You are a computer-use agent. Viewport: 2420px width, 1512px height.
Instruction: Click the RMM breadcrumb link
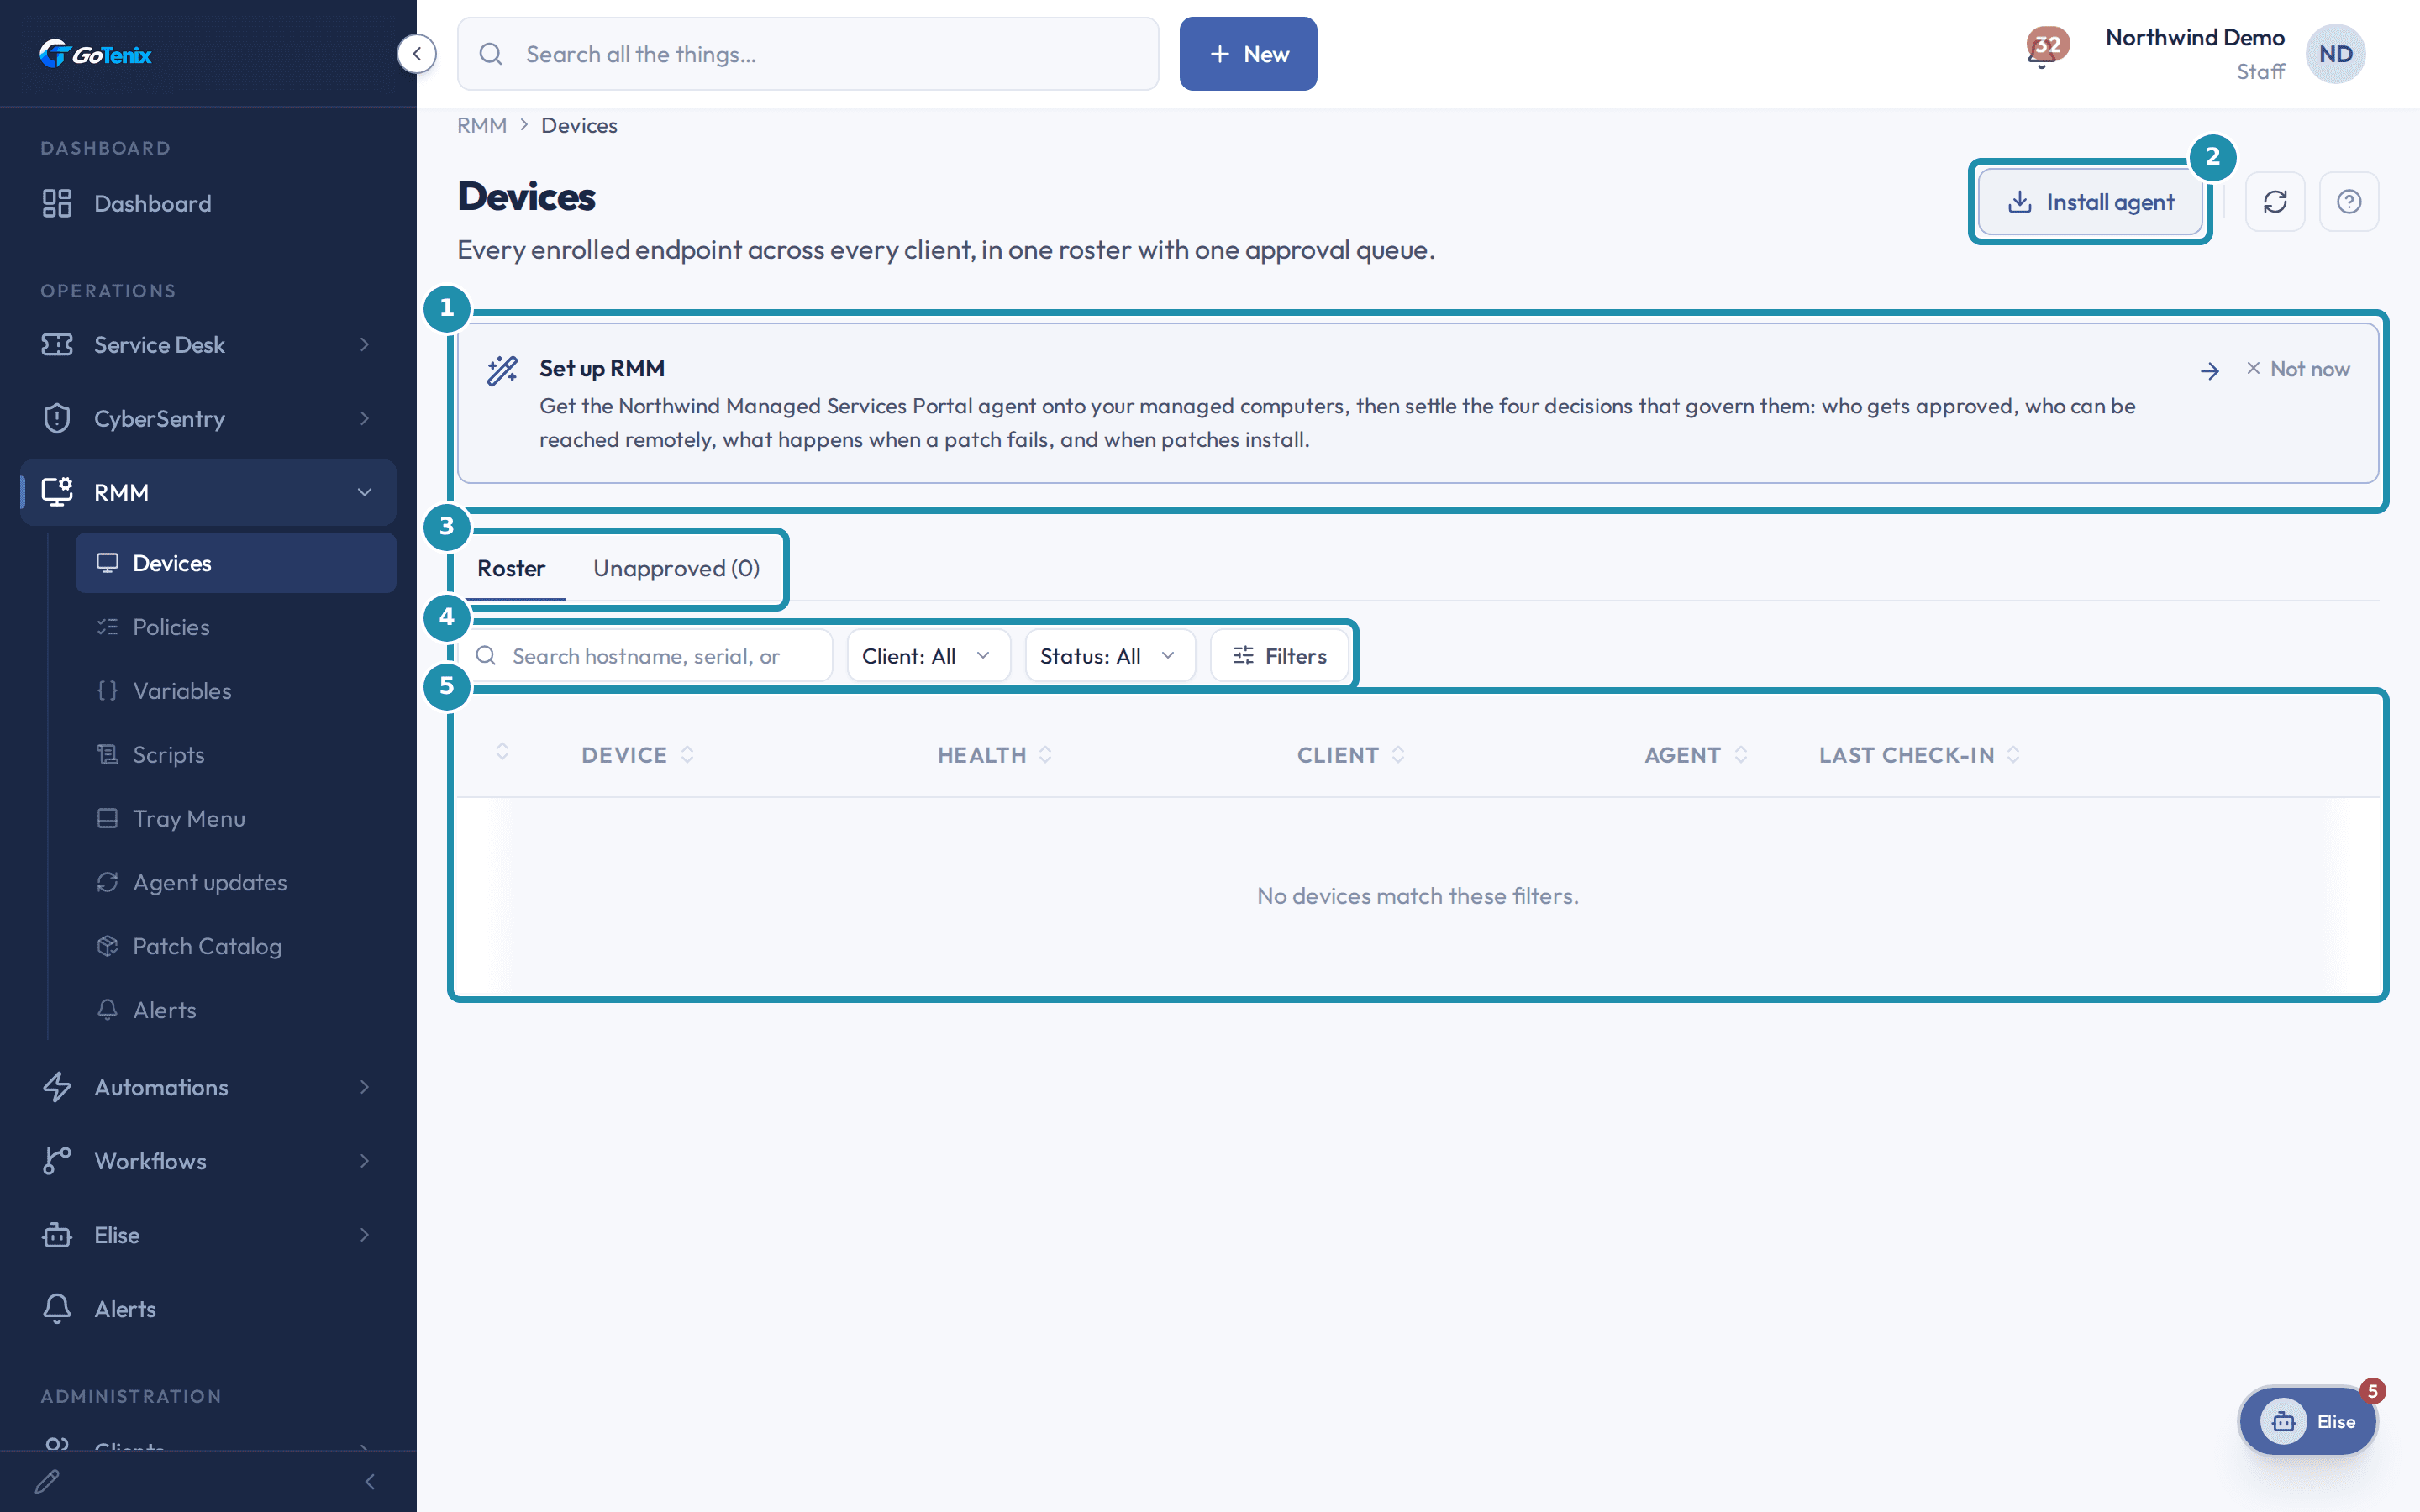482,125
